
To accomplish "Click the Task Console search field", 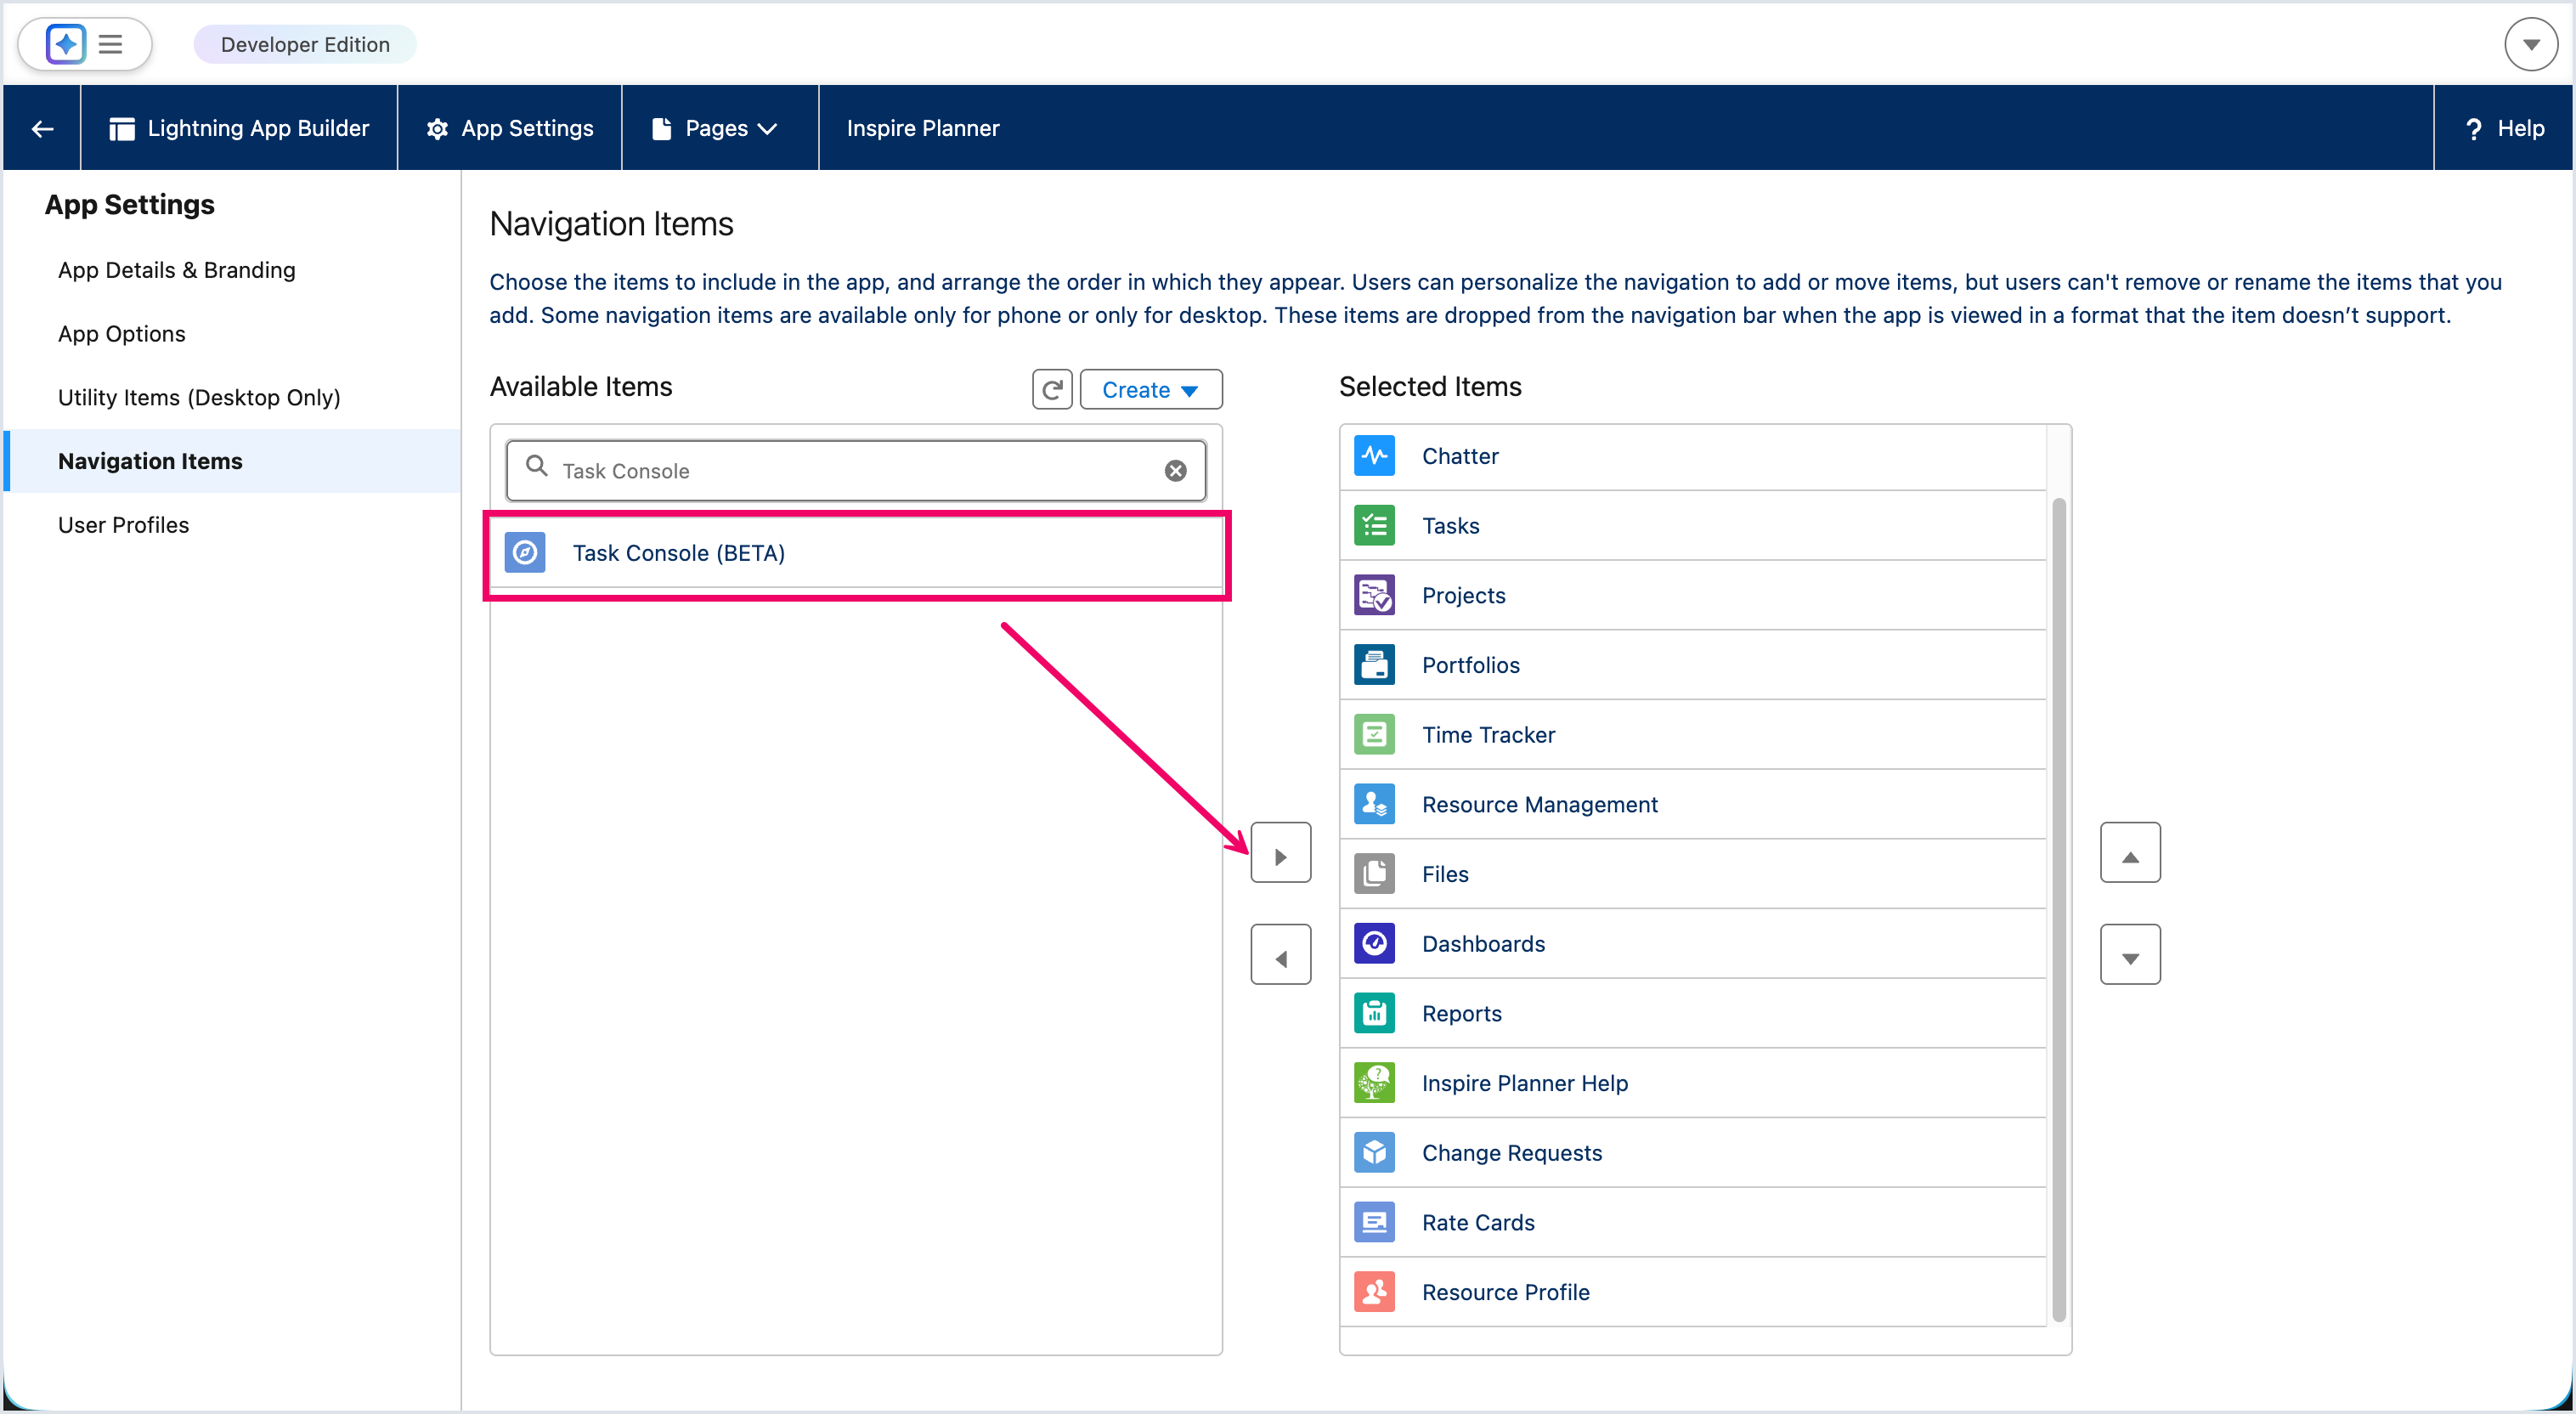I will 856,471.
